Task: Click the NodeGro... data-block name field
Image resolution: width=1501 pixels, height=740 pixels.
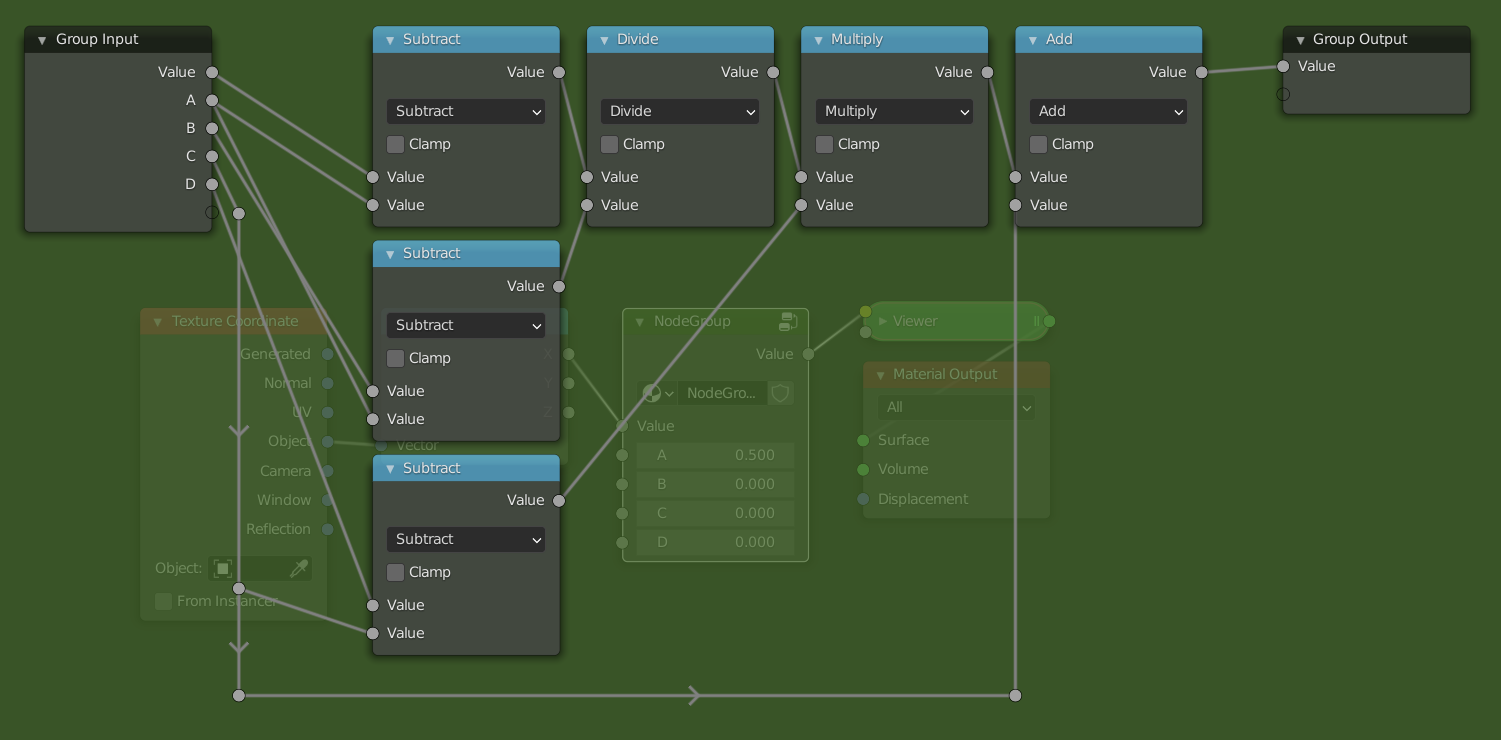Action: coord(723,393)
